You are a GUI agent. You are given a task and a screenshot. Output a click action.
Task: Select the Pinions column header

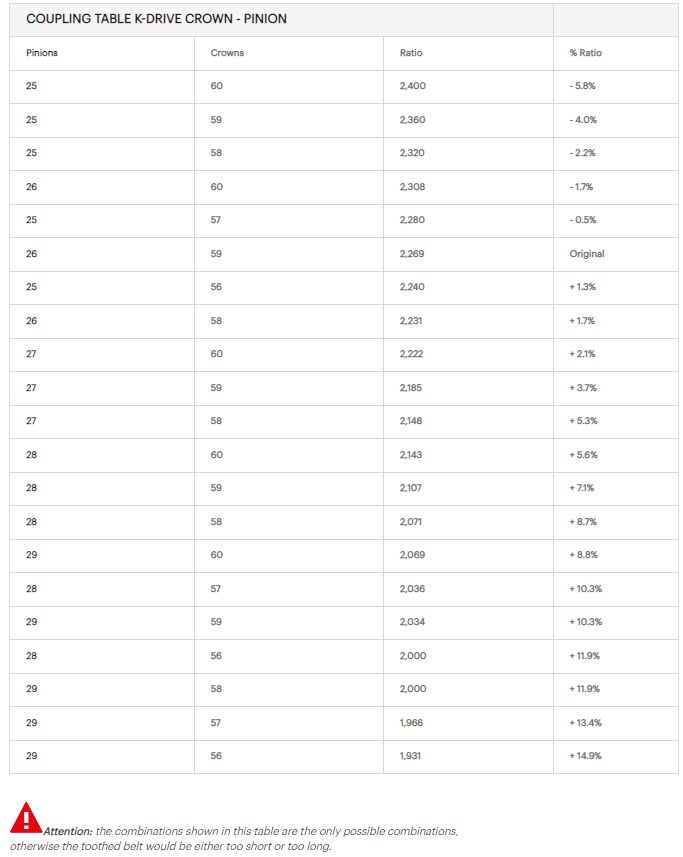pyautogui.click(x=42, y=53)
